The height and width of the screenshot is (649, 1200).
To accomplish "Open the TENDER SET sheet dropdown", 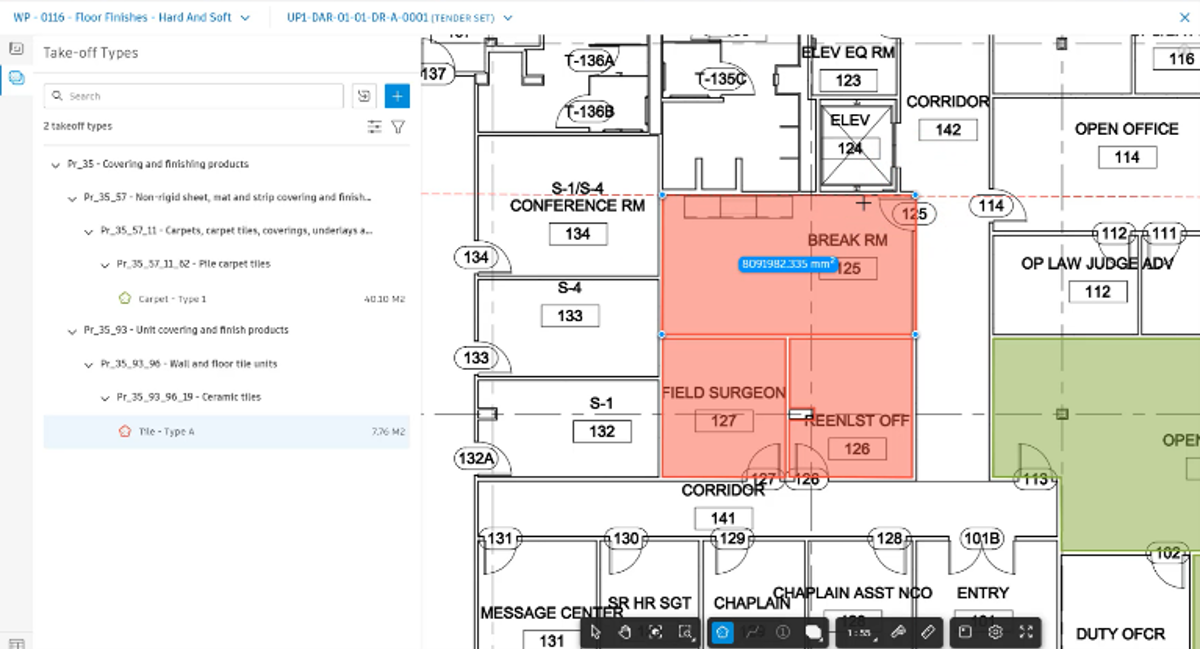I will point(398,17).
